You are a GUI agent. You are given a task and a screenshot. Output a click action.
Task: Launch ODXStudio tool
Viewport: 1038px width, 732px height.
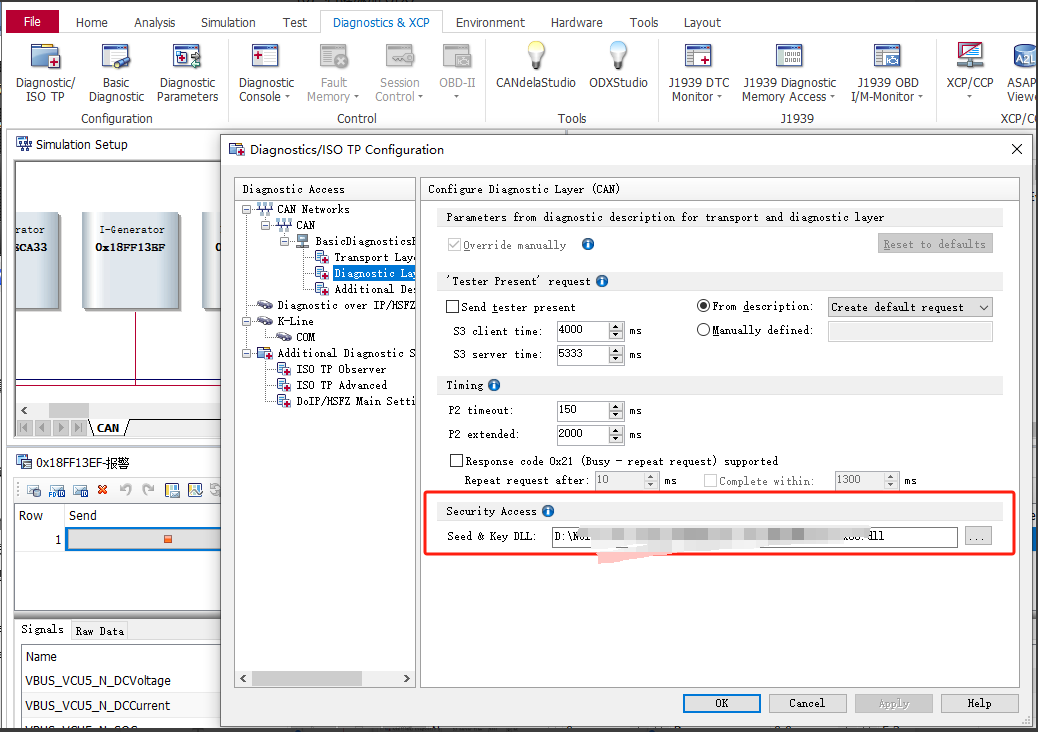tap(618, 56)
